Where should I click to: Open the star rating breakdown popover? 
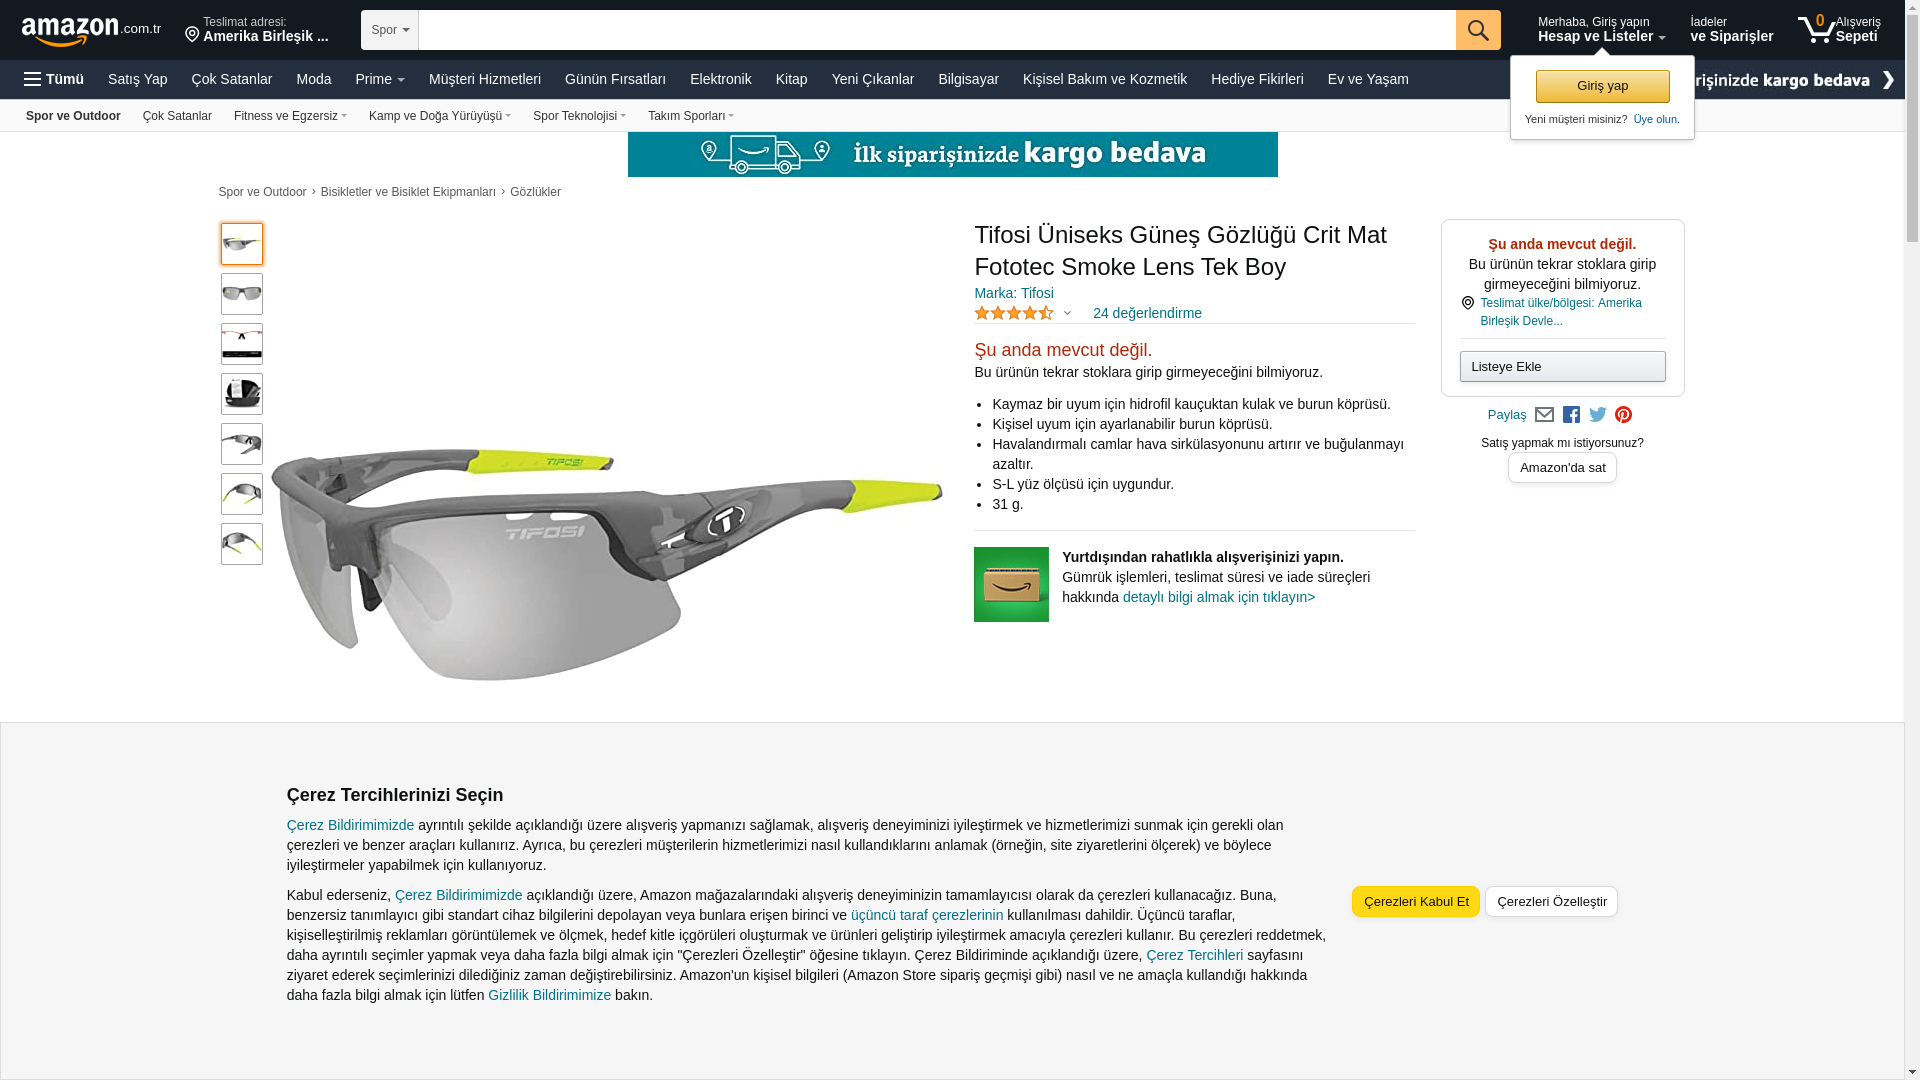coord(1022,313)
